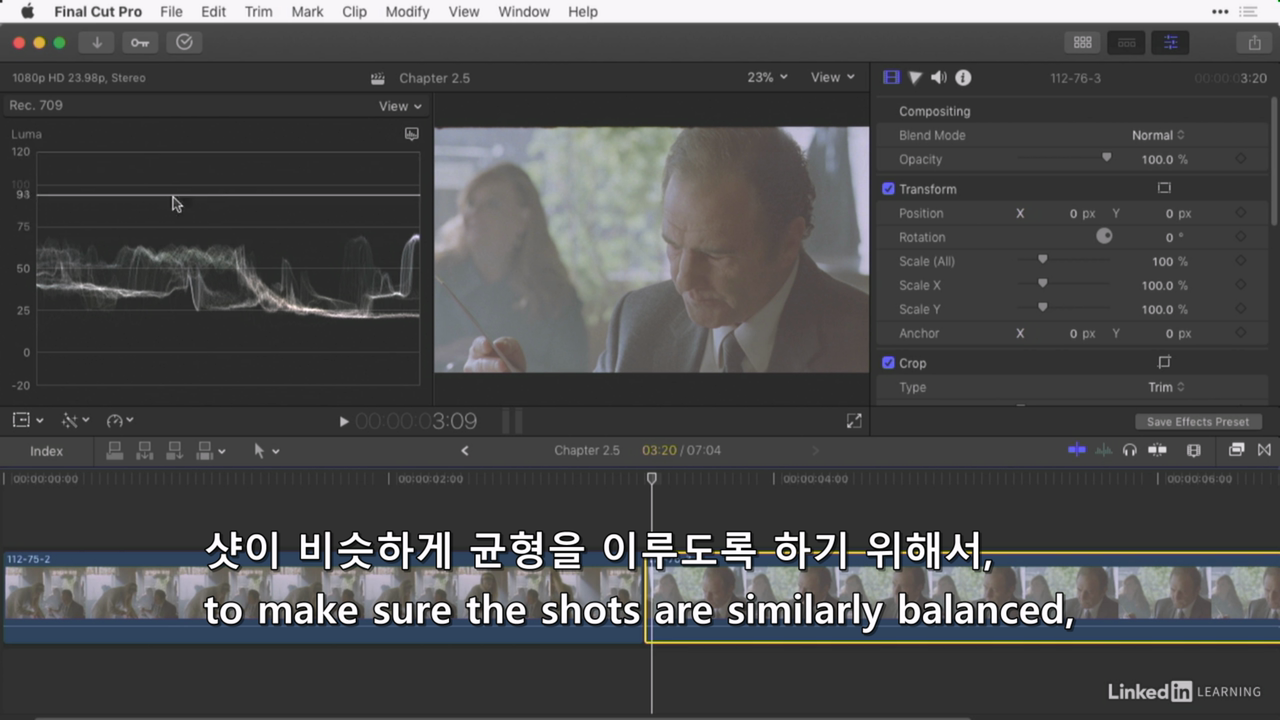
Task: Open the enhancements magic wand dropdown
Action: pyautogui.click(x=76, y=421)
